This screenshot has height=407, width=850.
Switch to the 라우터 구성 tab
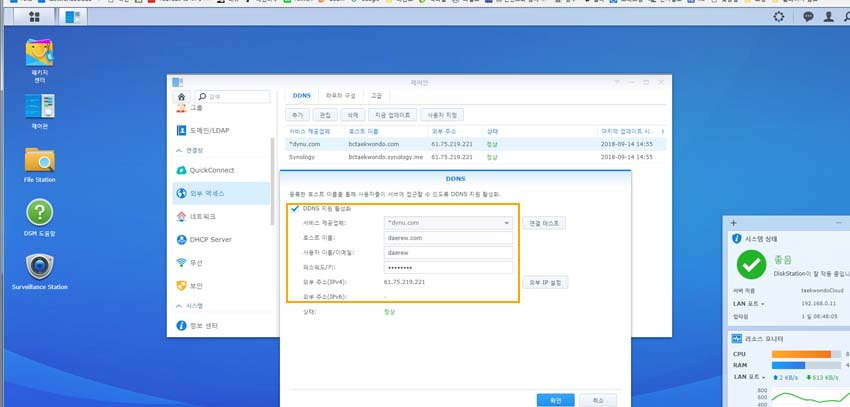point(340,95)
